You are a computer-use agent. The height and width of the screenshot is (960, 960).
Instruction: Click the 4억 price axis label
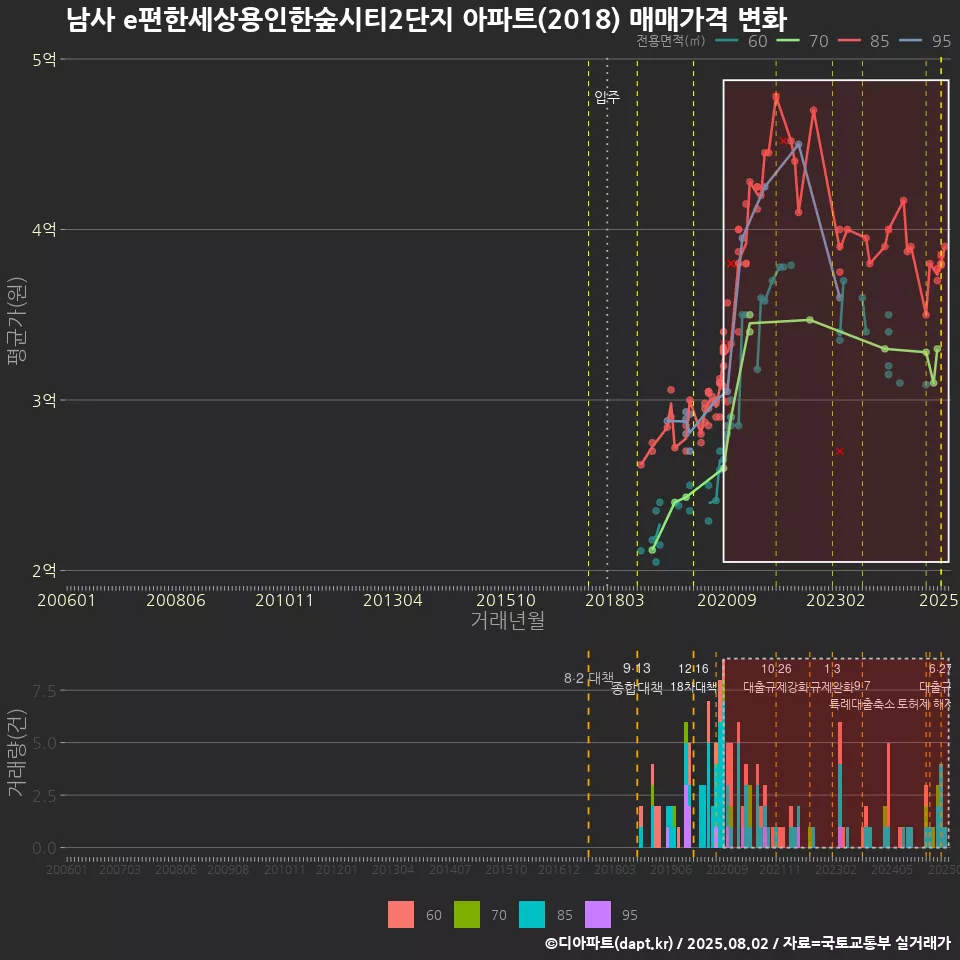(44, 230)
